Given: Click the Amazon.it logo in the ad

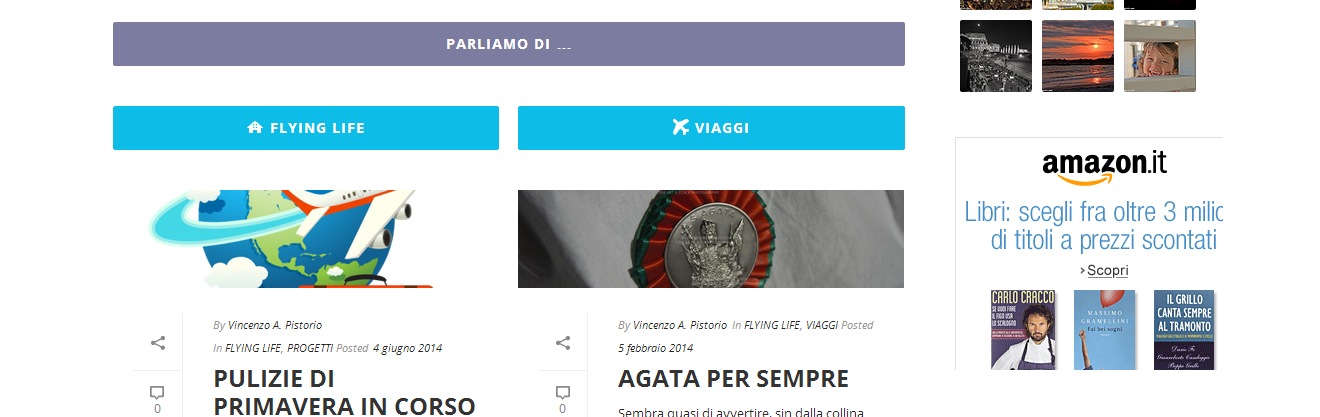Looking at the screenshot, I should 1104,167.
